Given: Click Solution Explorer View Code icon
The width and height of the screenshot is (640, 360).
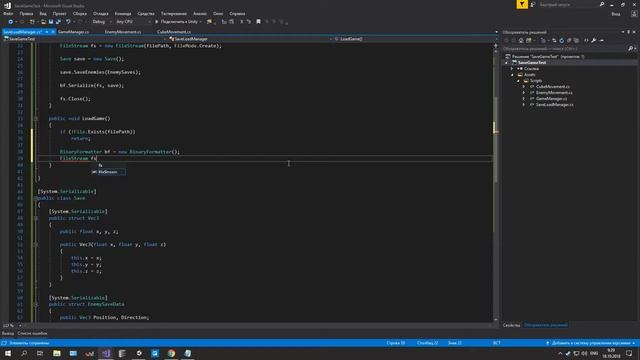Looking at the screenshot, I should [586, 40].
